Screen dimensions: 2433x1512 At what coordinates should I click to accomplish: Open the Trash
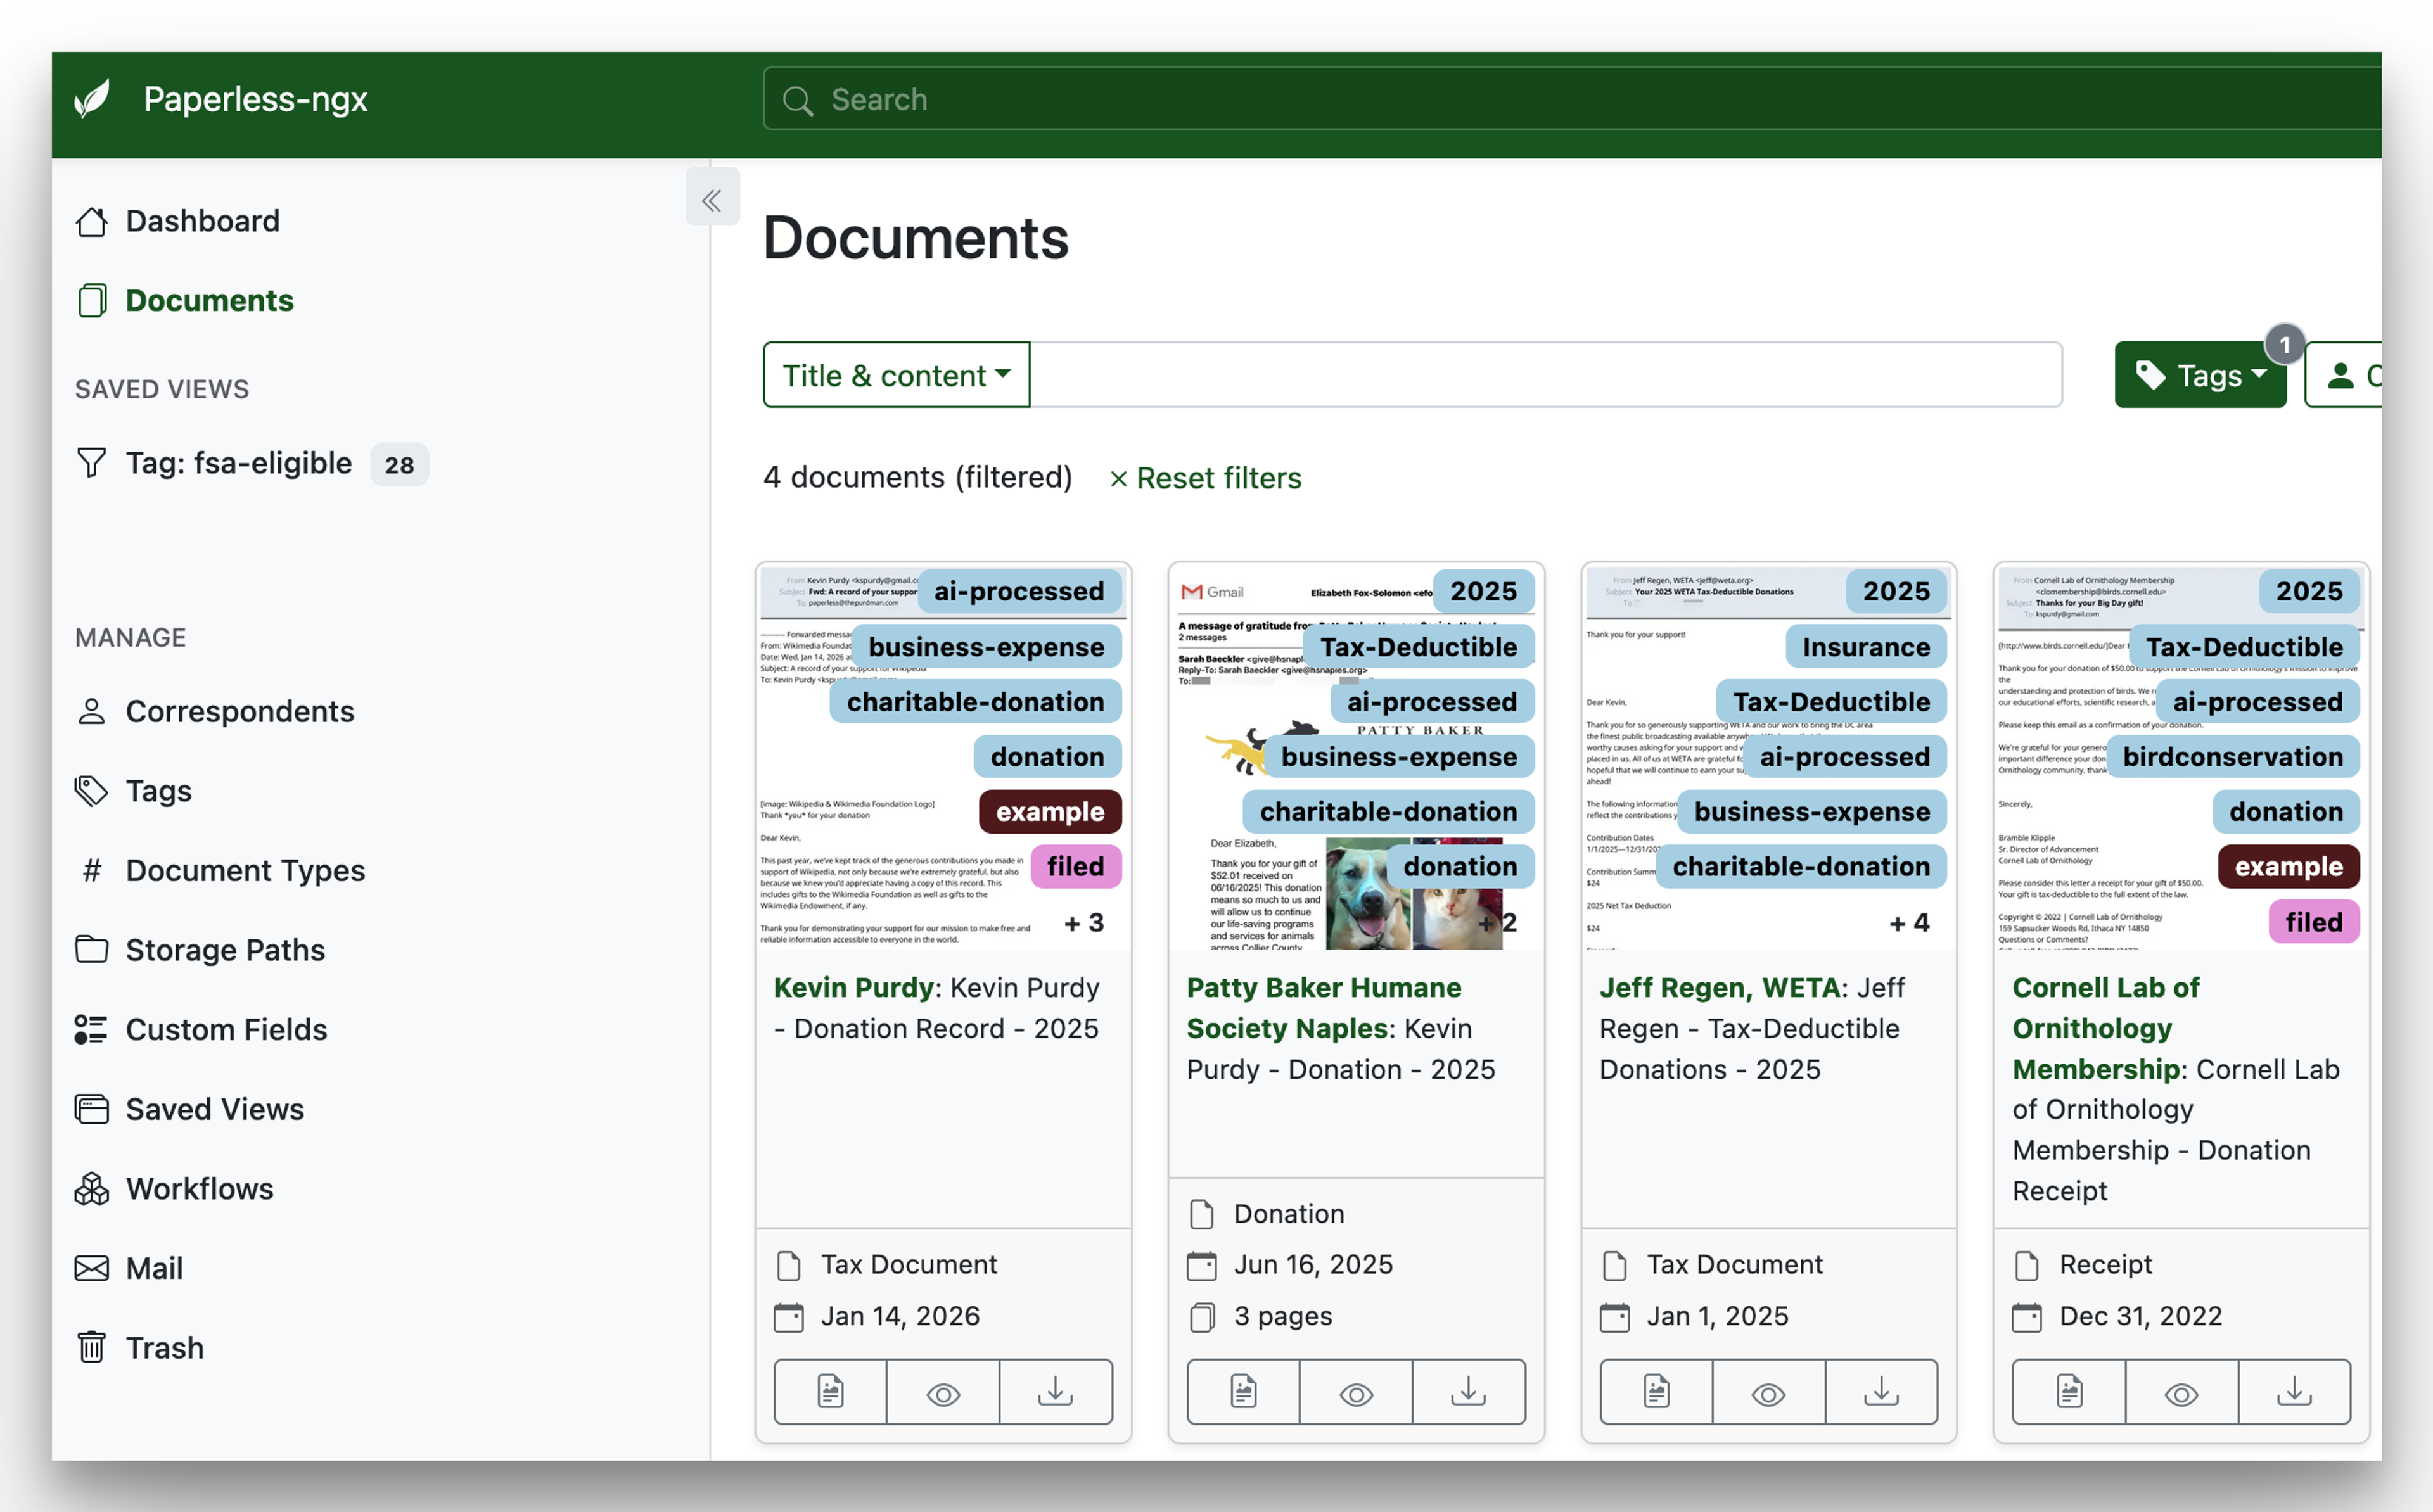click(x=140, y=1348)
